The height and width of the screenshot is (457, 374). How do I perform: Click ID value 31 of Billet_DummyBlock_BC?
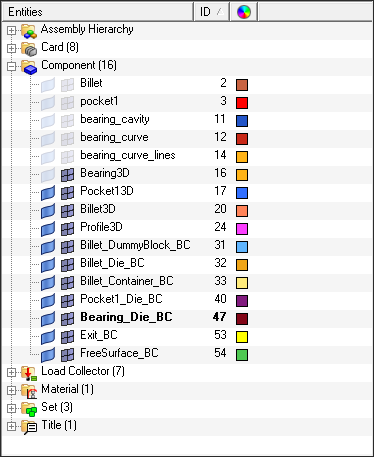pyautogui.click(x=220, y=245)
